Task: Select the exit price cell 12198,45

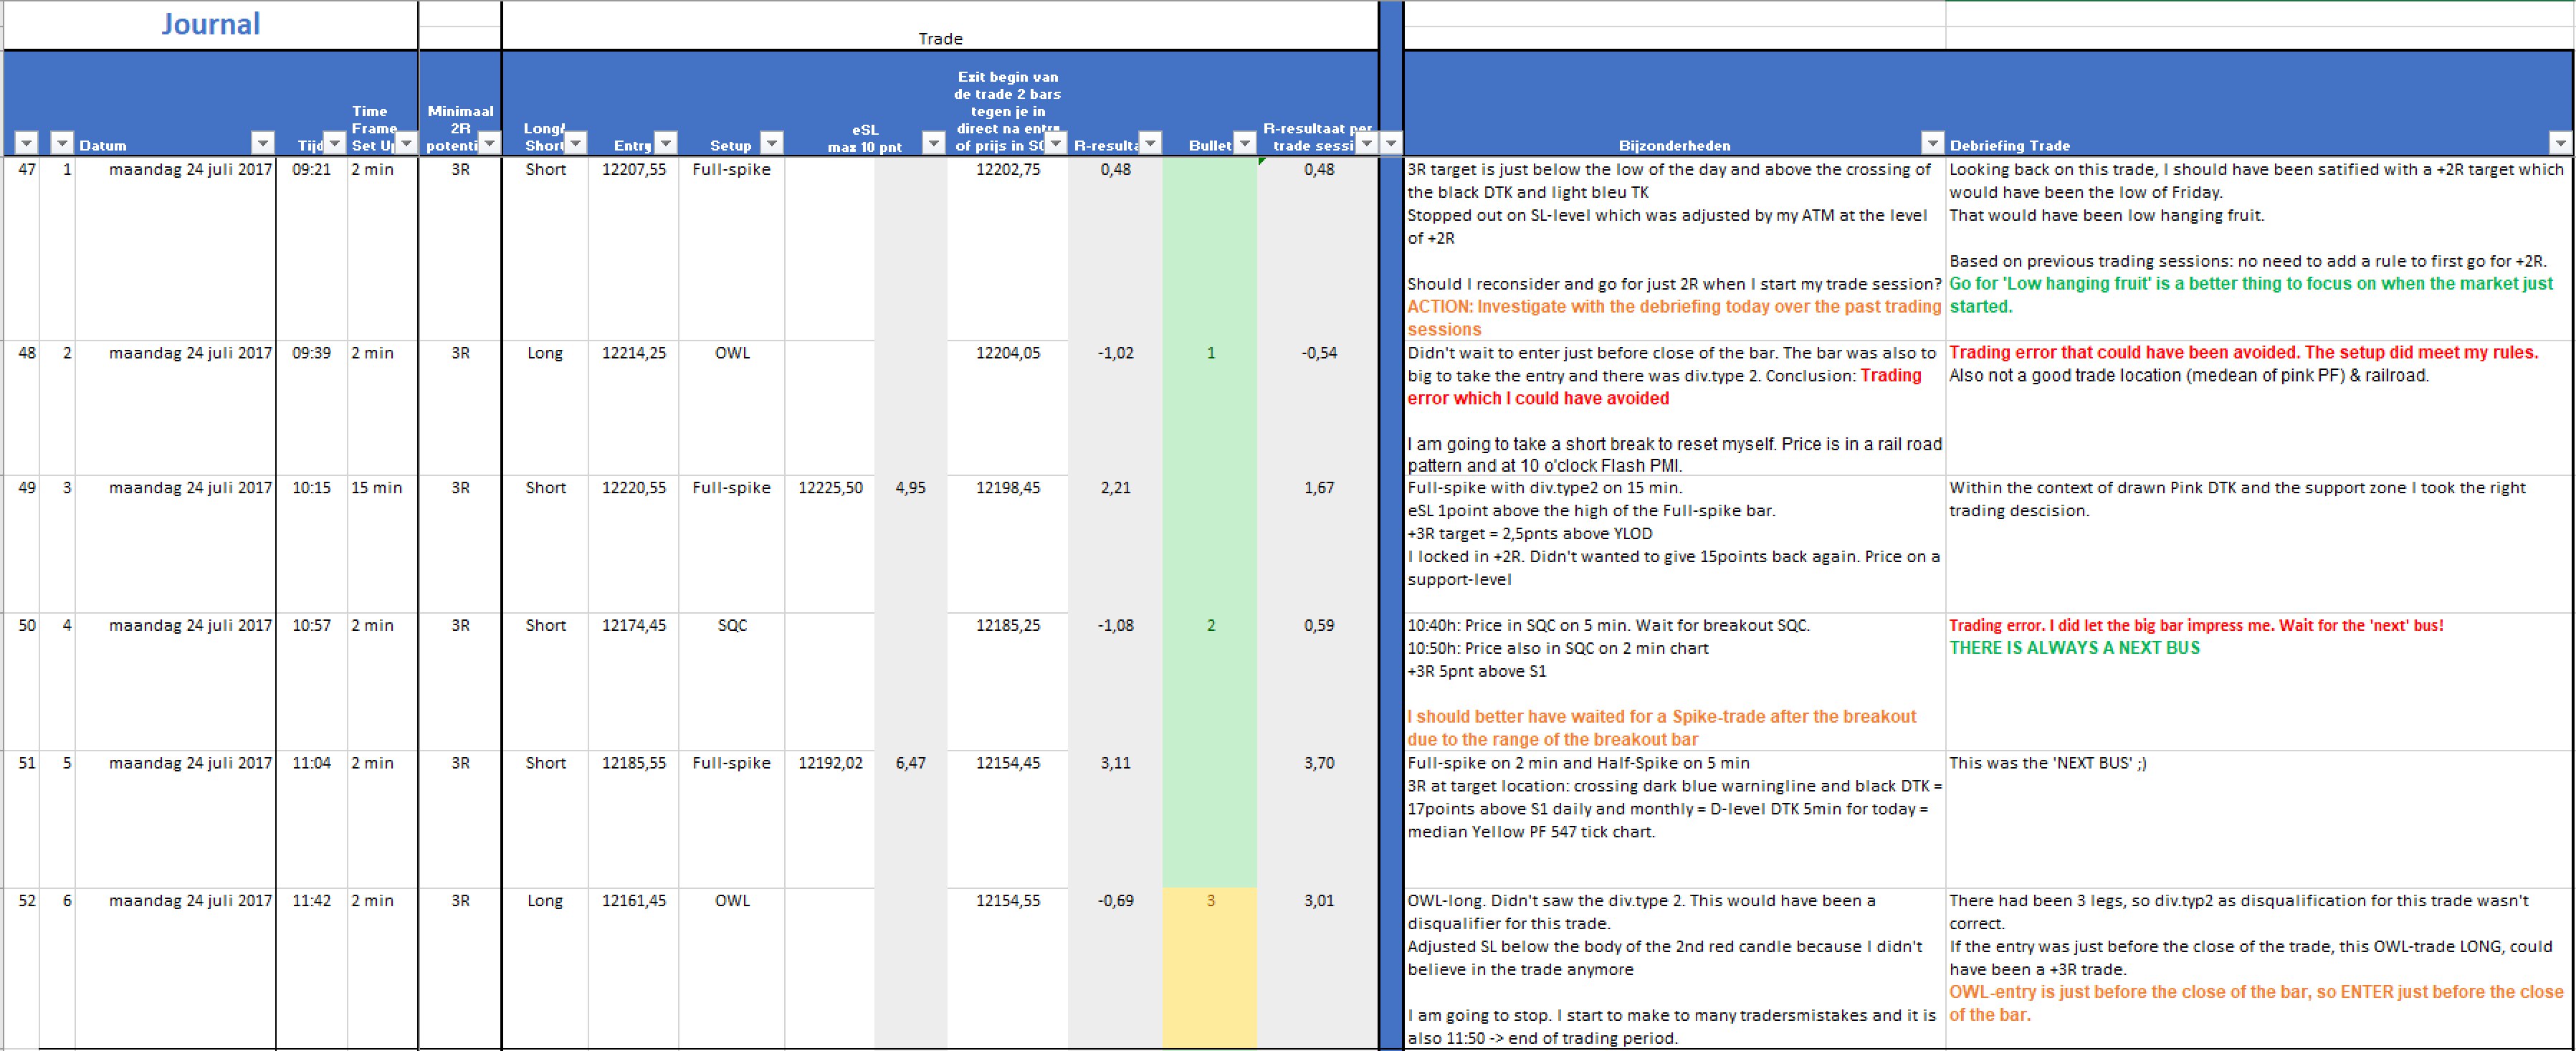Action: (x=1007, y=544)
